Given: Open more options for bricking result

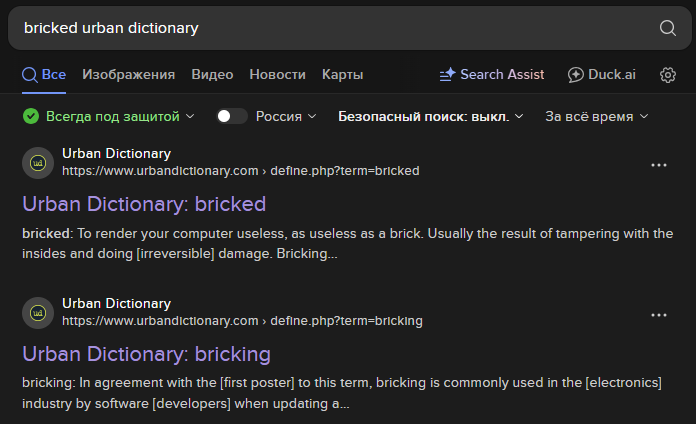Looking at the screenshot, I should pyautogui.click(x=658, y=314).
